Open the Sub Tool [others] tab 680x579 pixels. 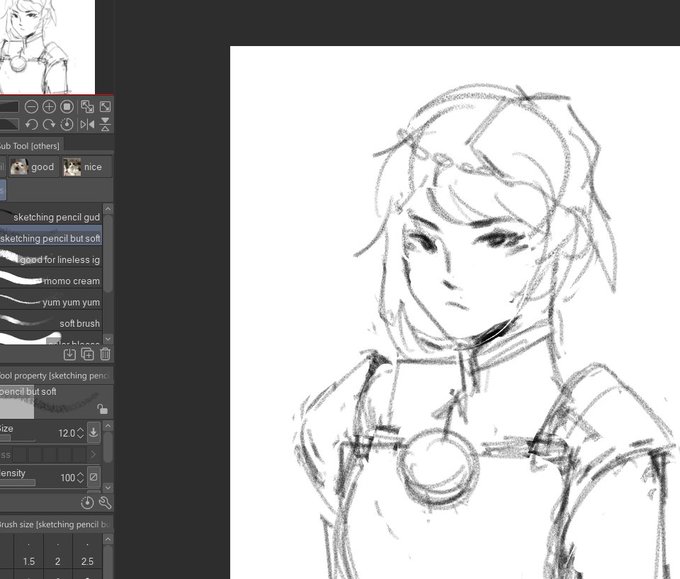click(30, 146)
